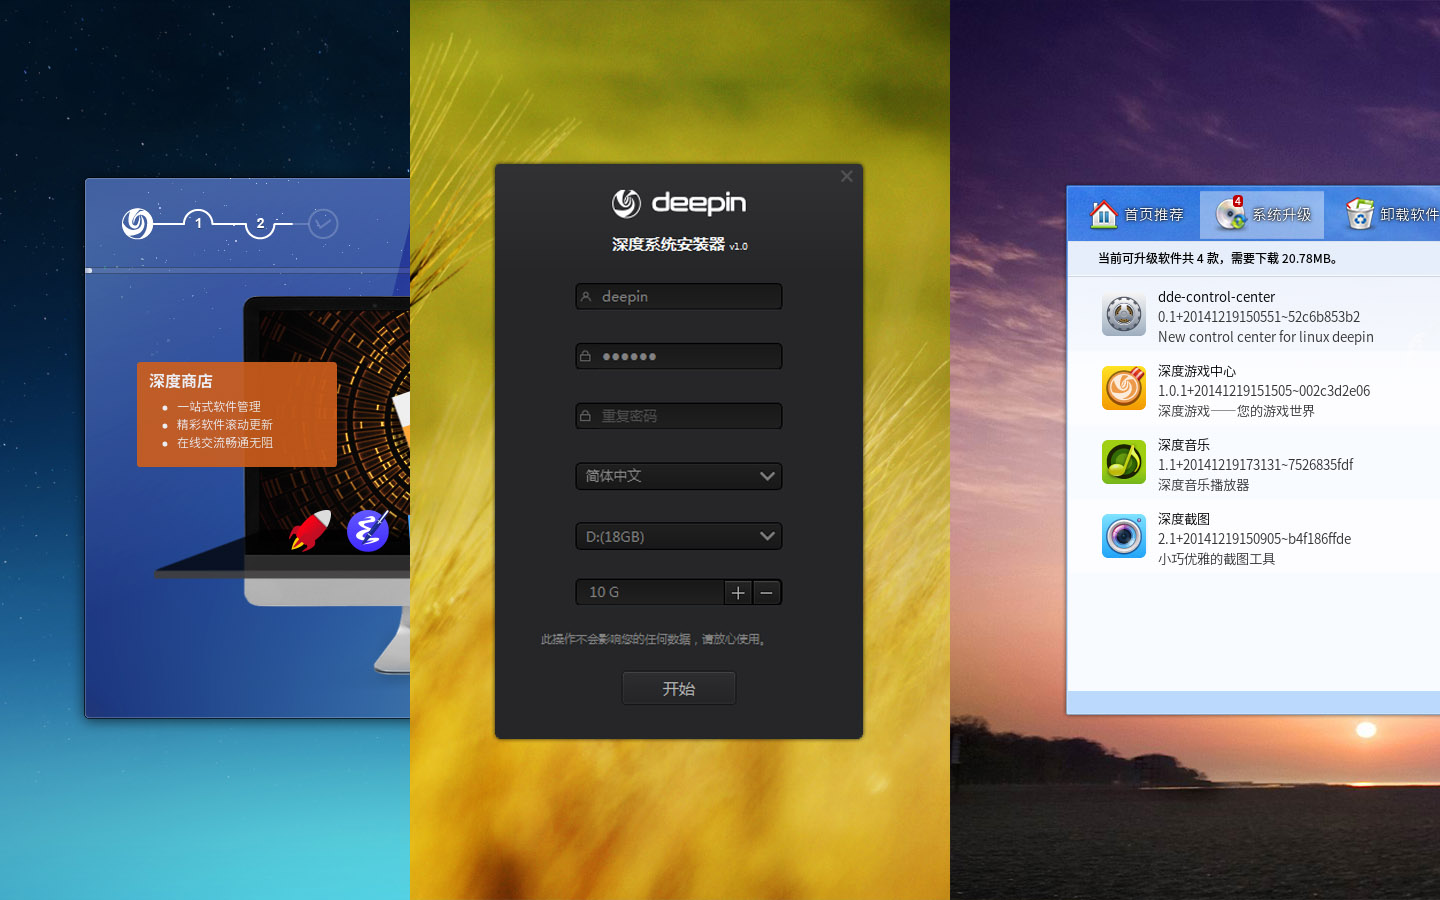Click the checkmark finish step in wizard
Screen dimensions: 1440x900
(323, 223)
